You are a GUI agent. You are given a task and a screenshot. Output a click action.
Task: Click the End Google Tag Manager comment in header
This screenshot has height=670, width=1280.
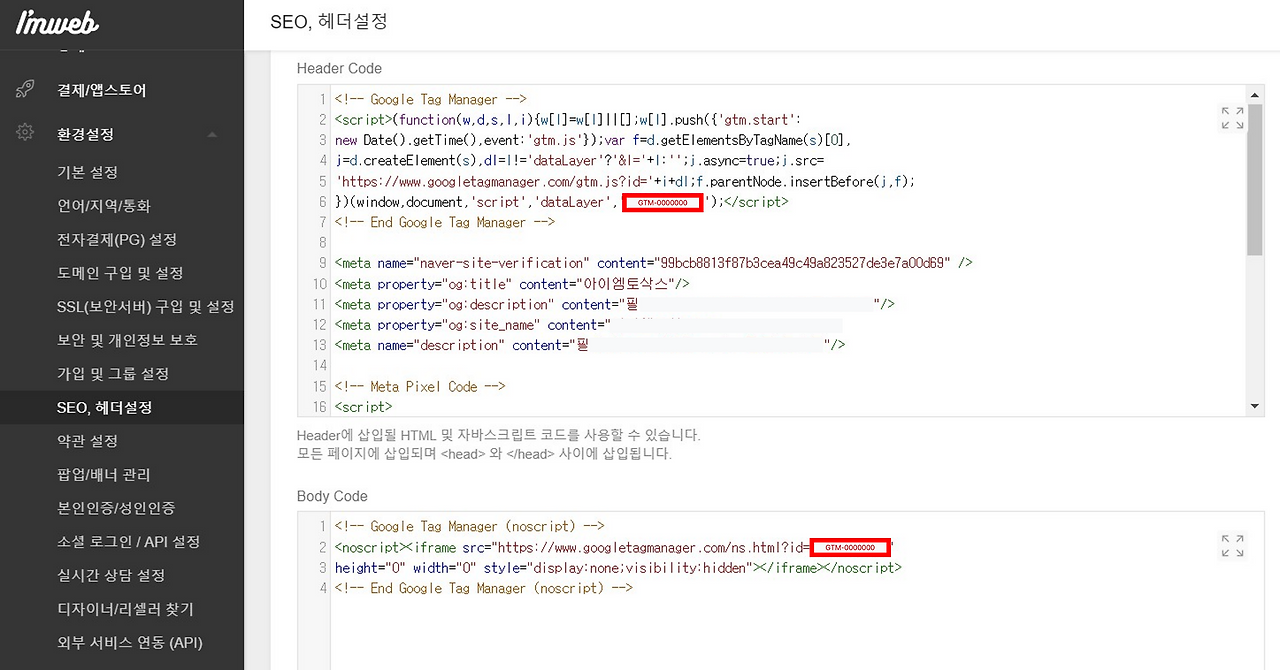[445, 222]
